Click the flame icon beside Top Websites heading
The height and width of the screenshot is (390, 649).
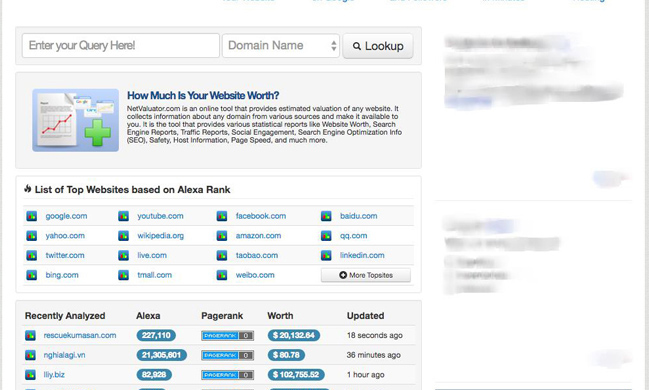(x=28, y=189)
